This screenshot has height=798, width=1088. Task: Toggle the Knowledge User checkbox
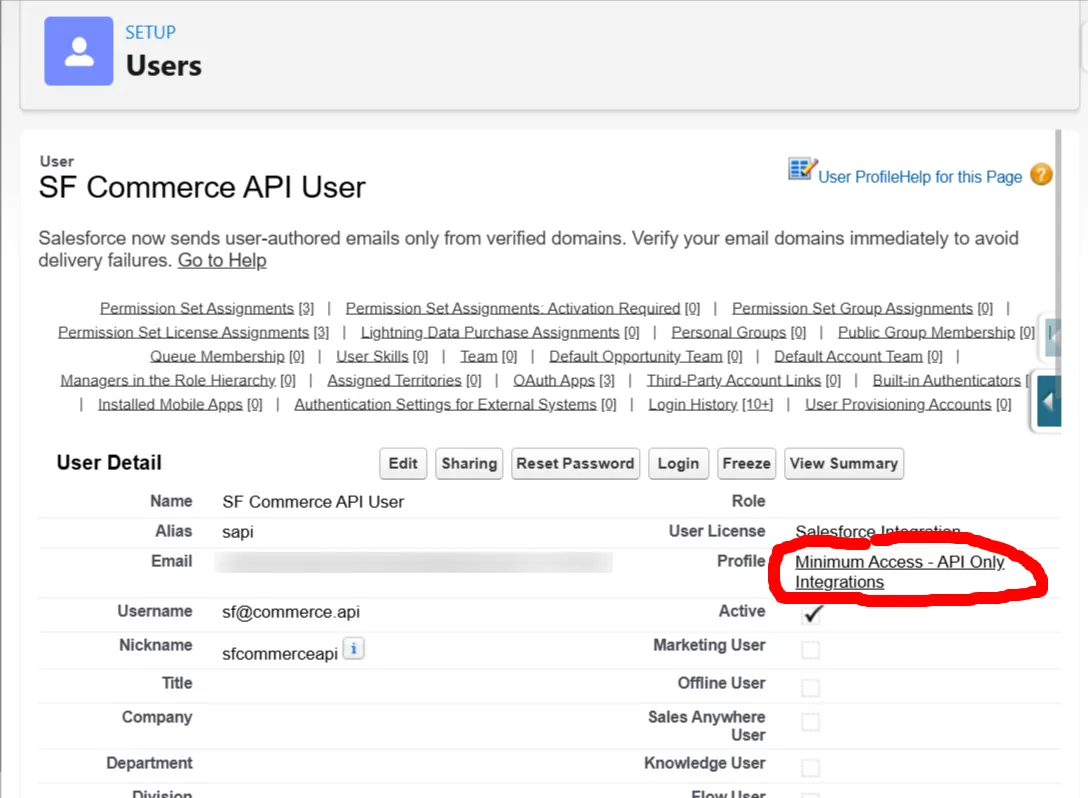(810, 767)
